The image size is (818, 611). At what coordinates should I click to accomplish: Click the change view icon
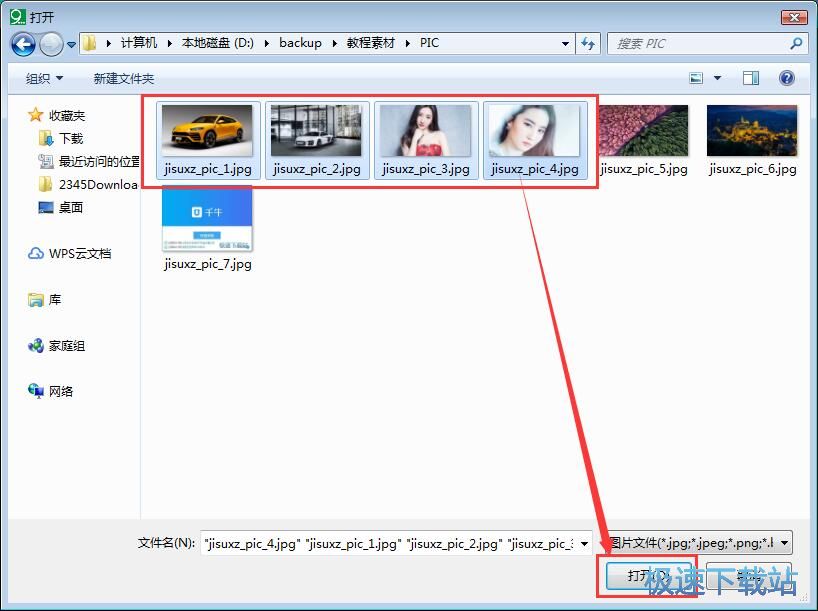[696, 78]
